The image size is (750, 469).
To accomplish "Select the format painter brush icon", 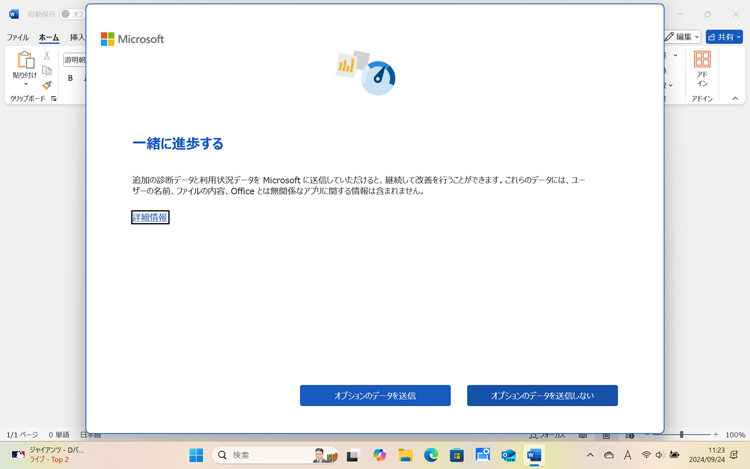I will [x=46, y=85].
